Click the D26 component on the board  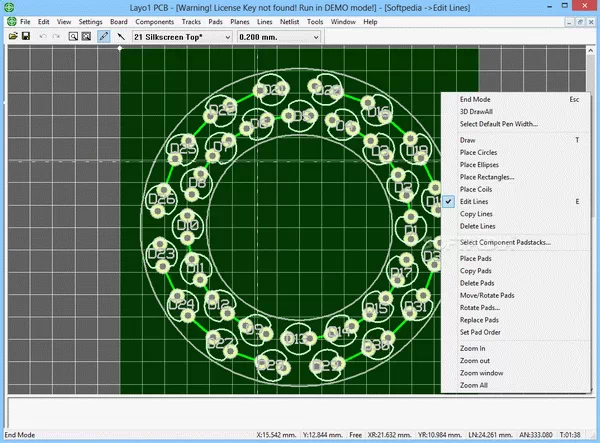(161, 198)
